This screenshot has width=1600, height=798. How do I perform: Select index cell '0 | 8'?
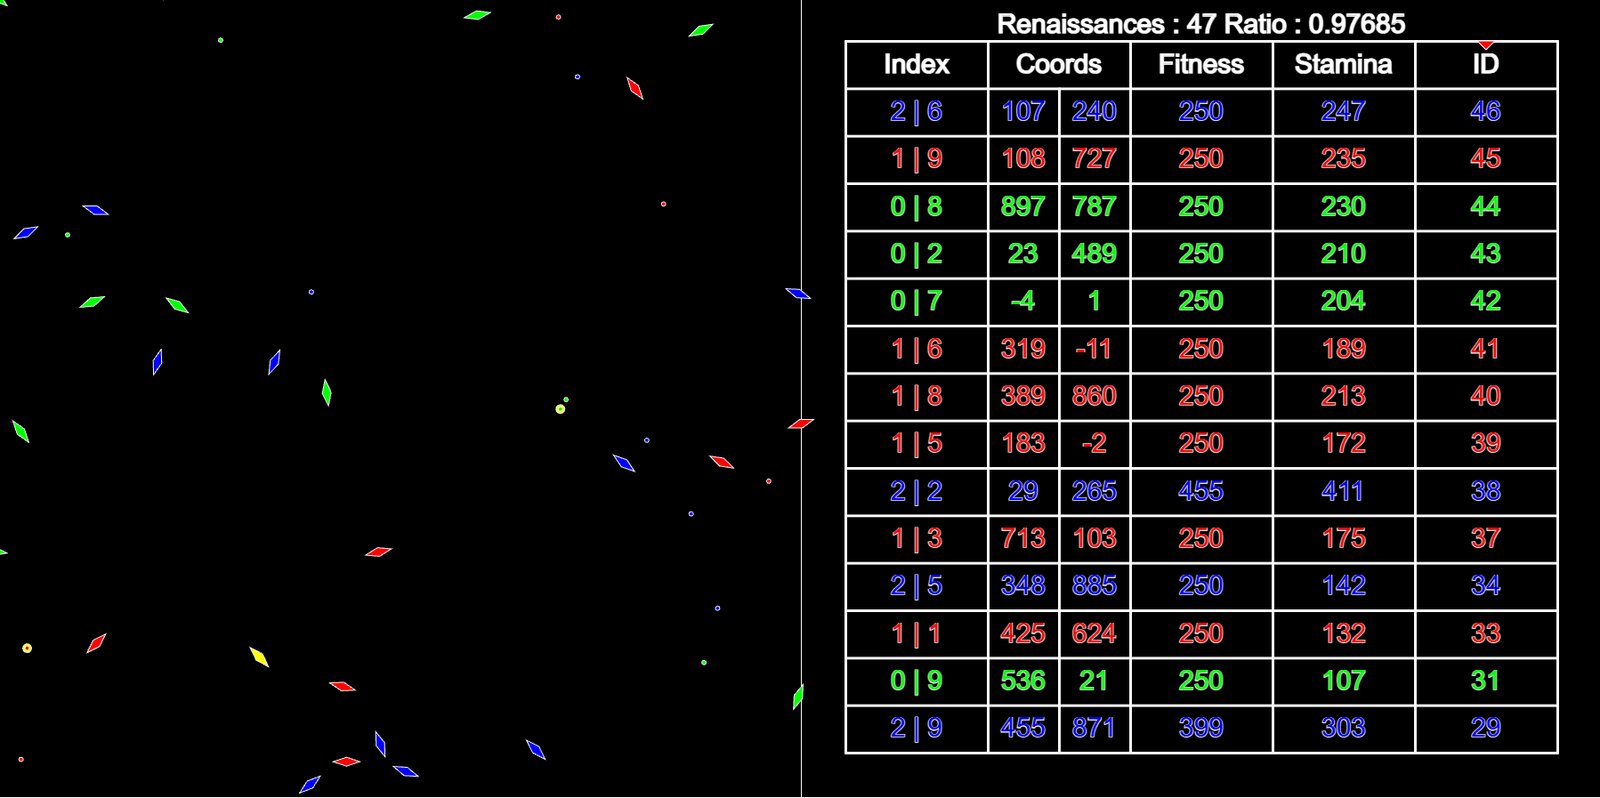[916, 206]
